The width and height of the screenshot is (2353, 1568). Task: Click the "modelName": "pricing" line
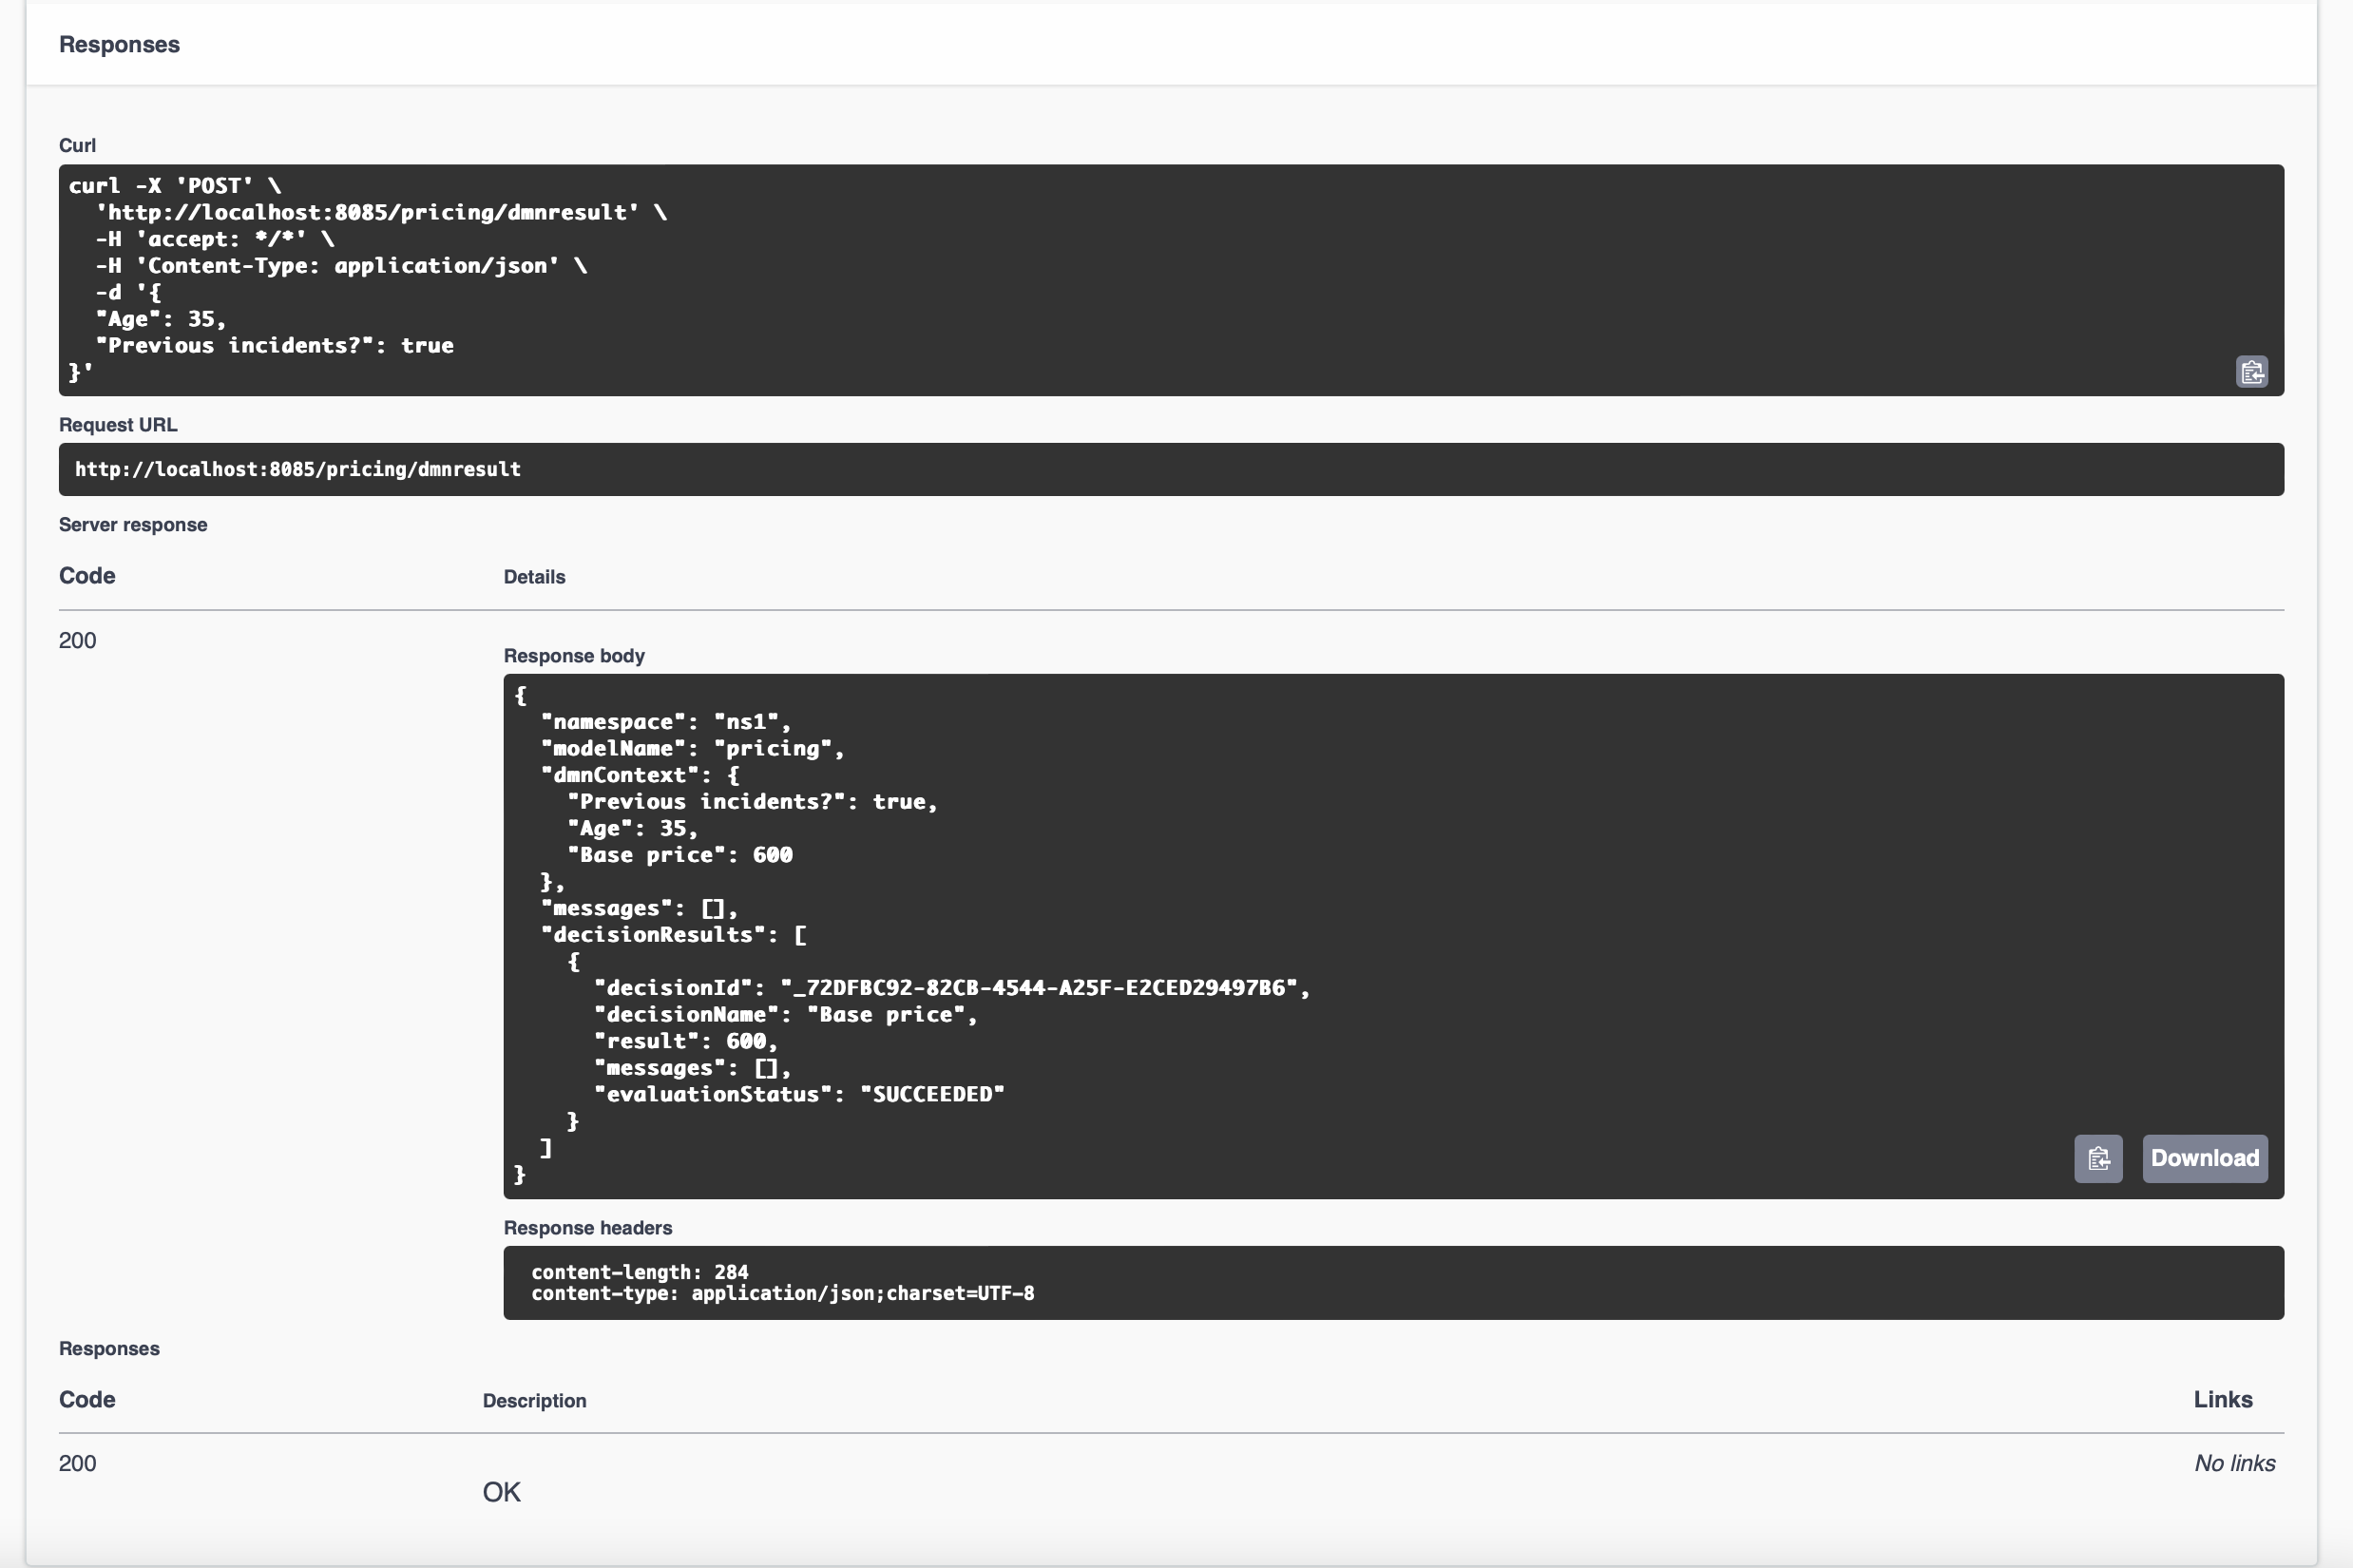pos(692,748)
